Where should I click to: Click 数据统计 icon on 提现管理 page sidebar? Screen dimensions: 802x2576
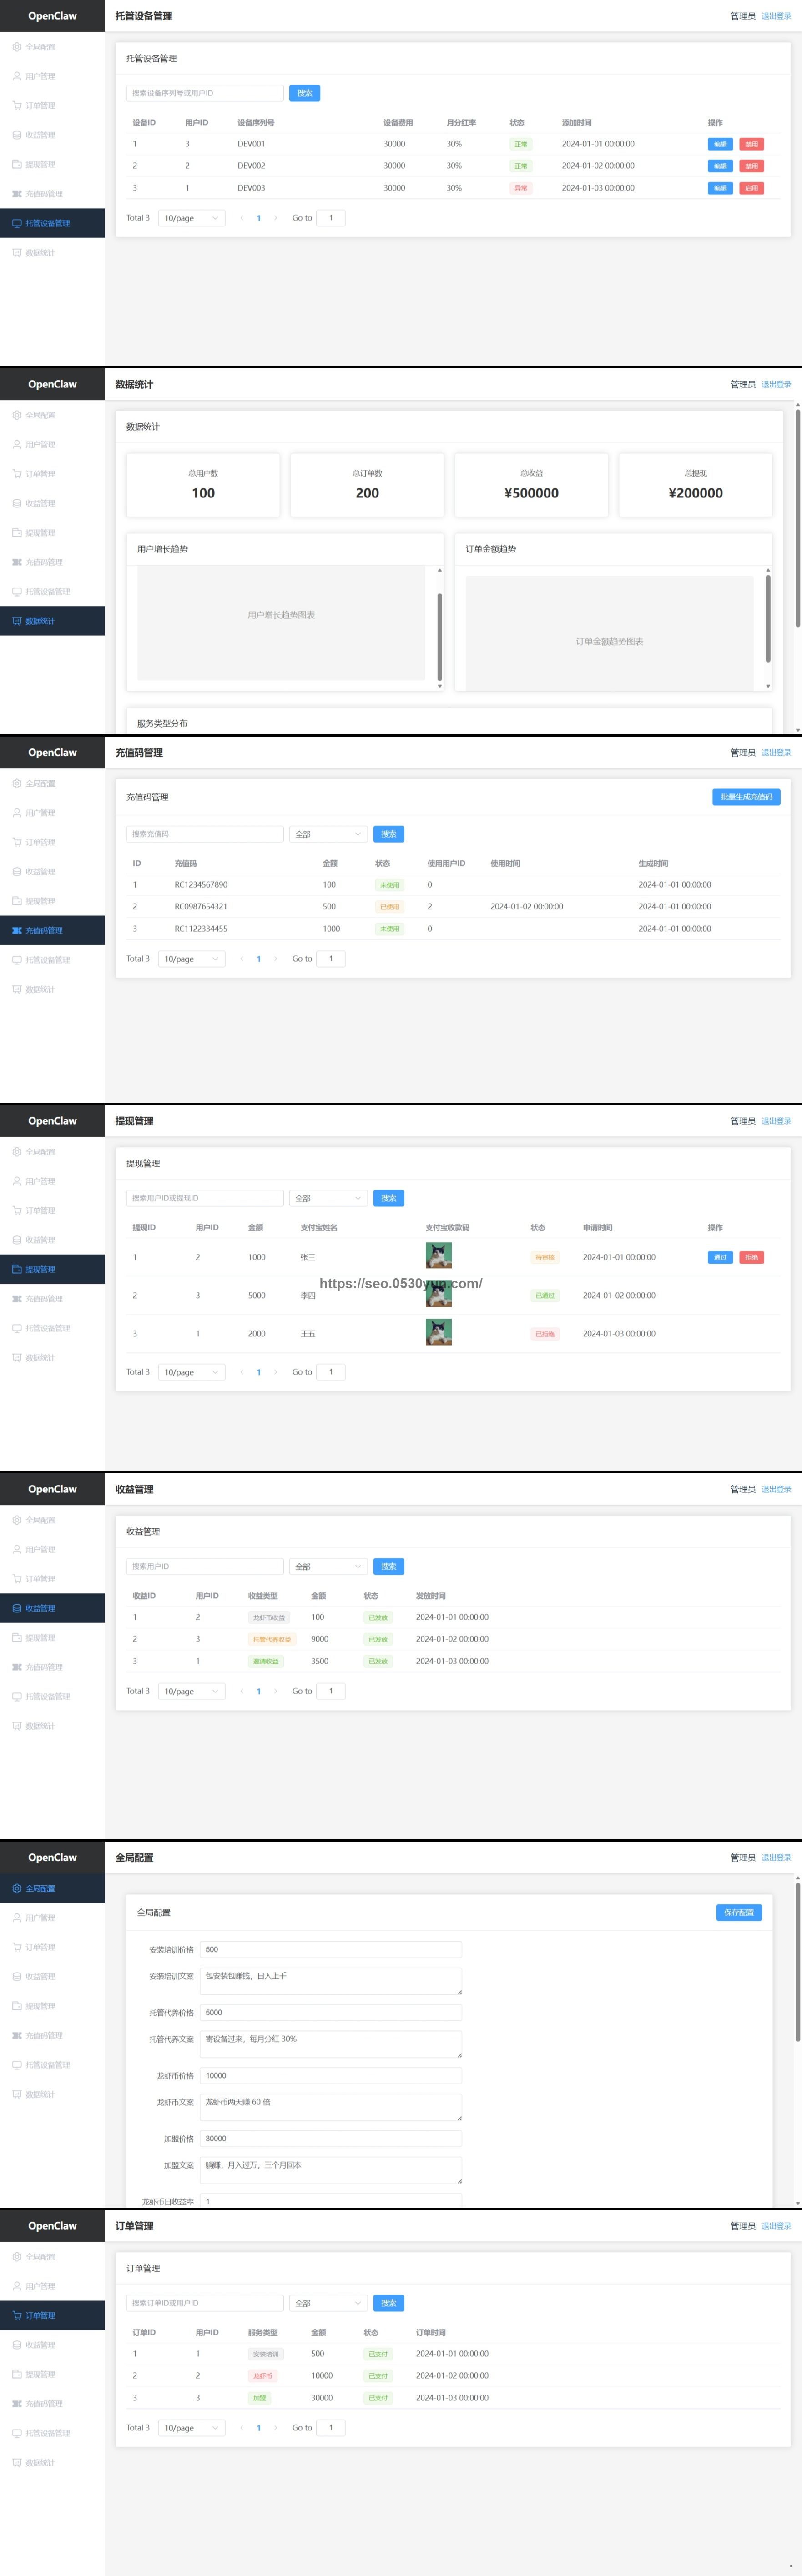[x=16, y=1358]
